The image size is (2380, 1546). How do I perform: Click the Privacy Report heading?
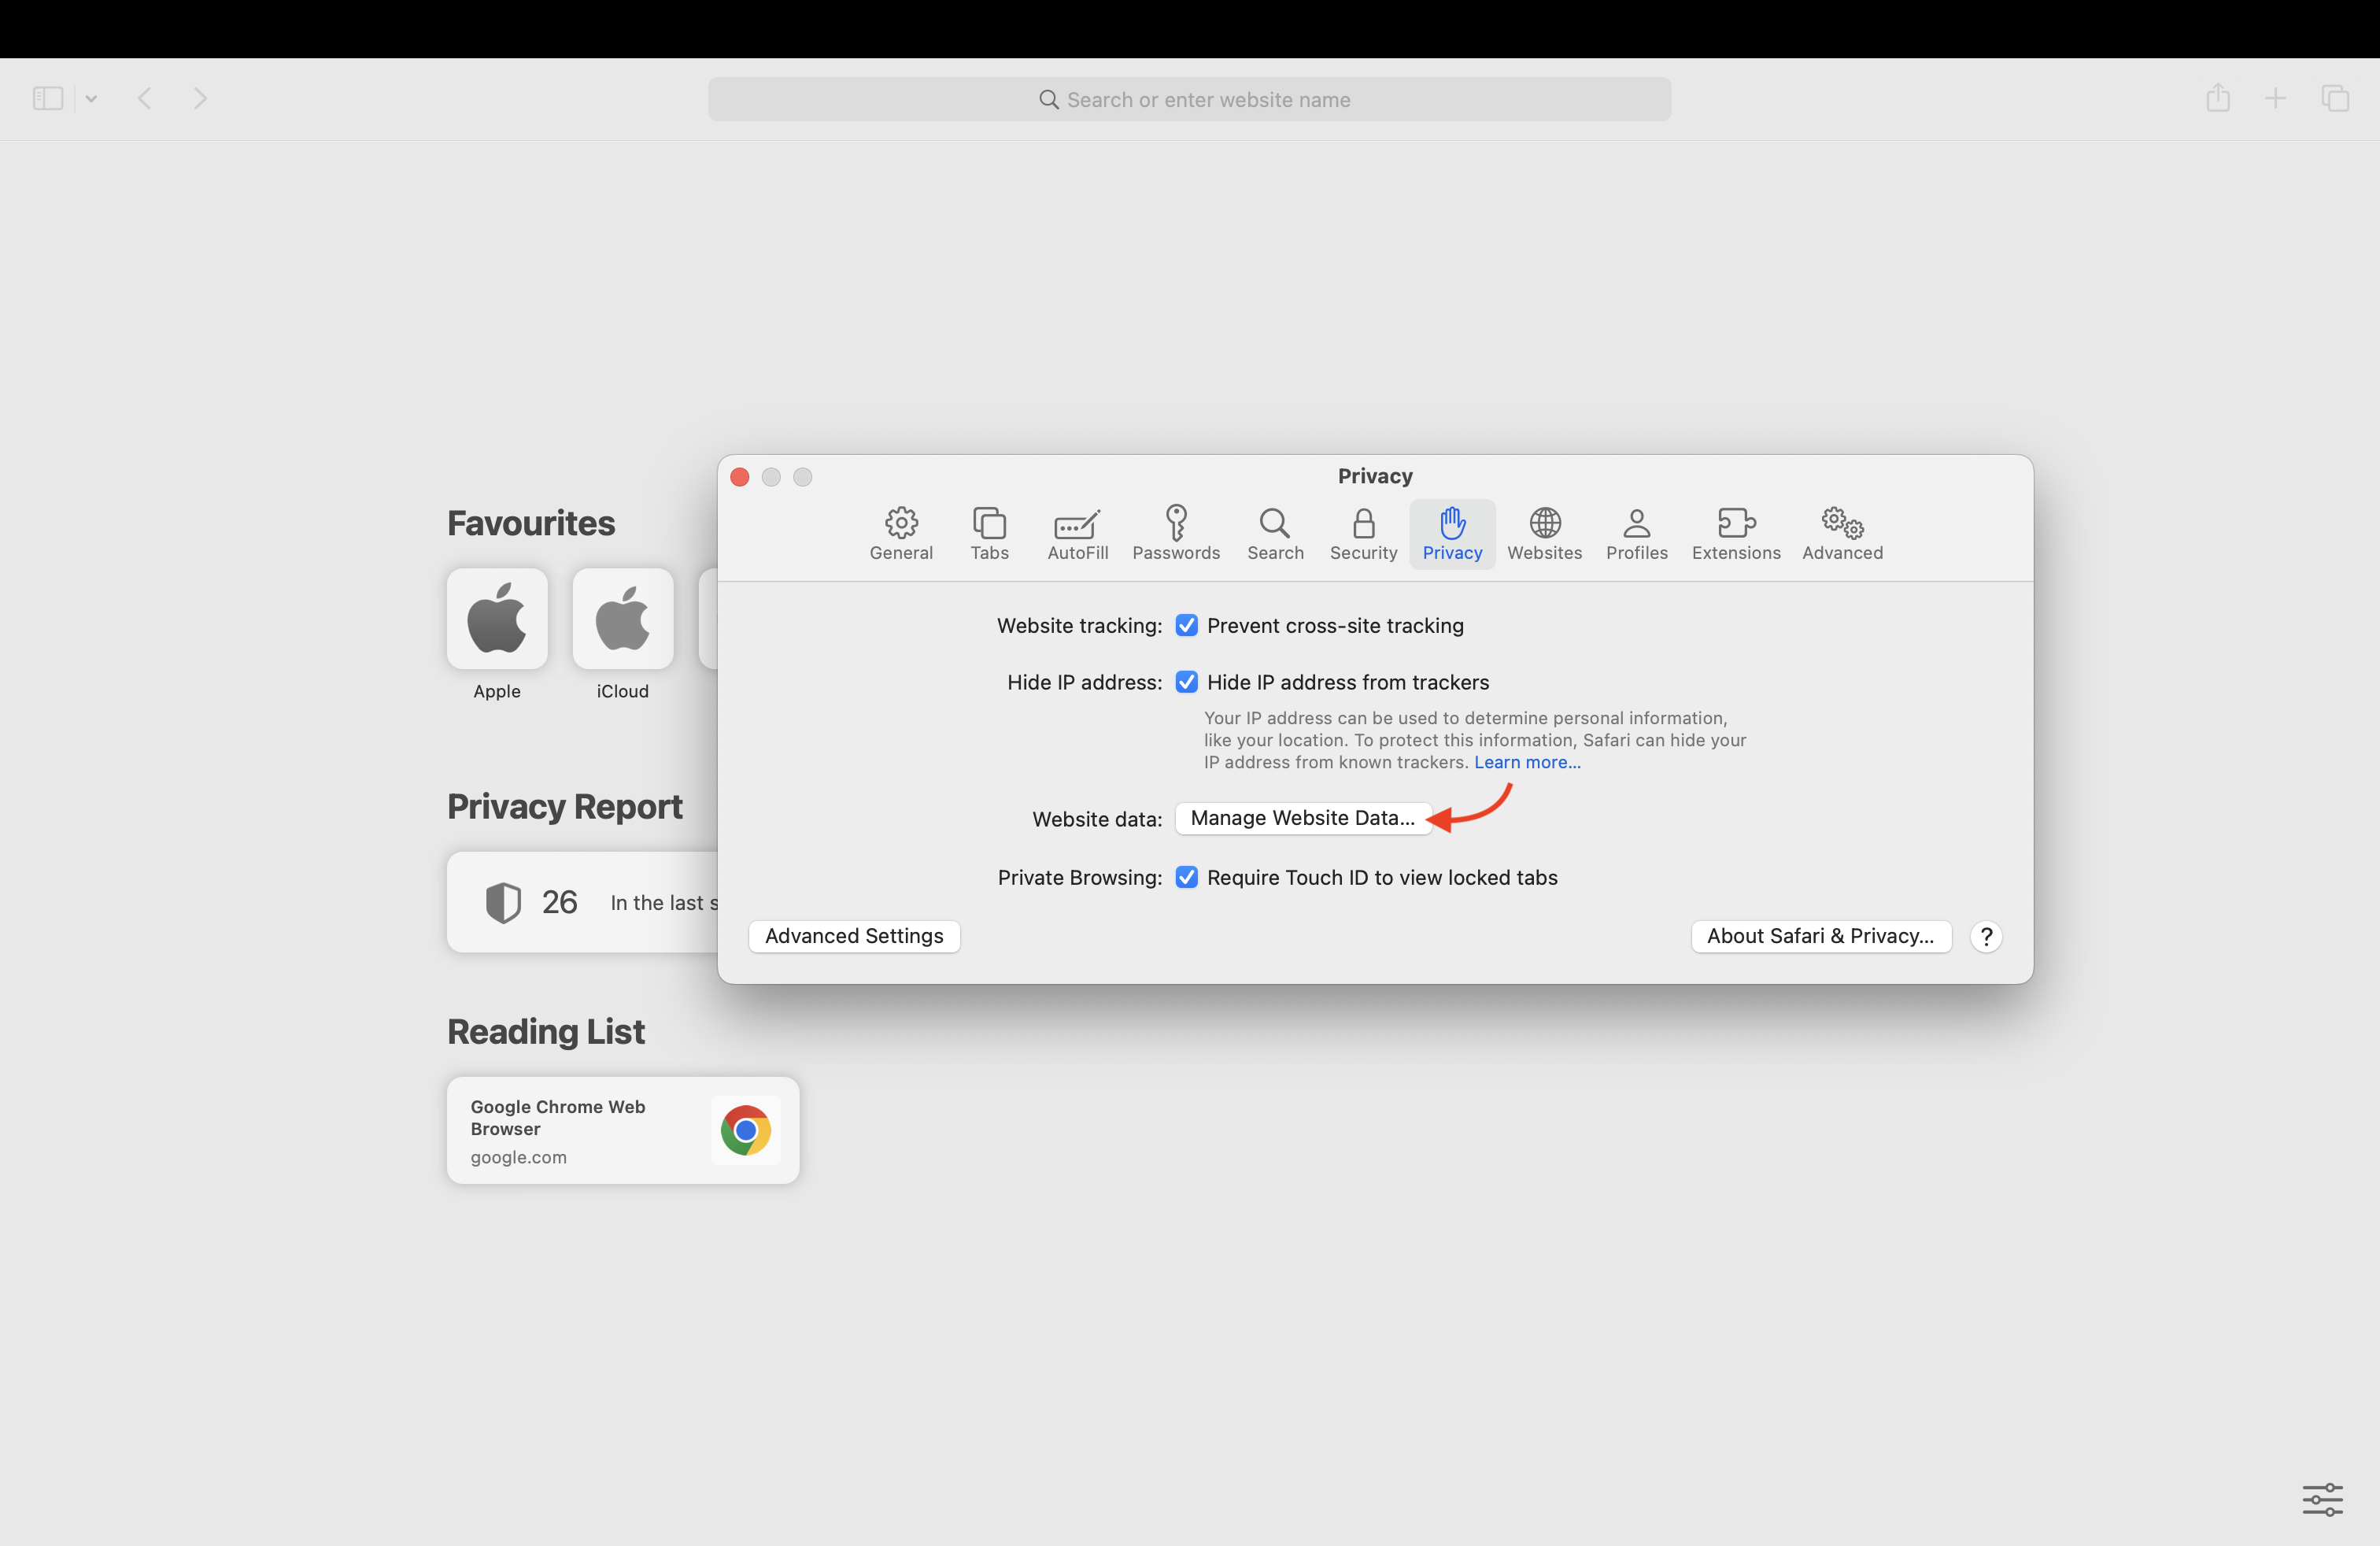(x=565, y=807)
